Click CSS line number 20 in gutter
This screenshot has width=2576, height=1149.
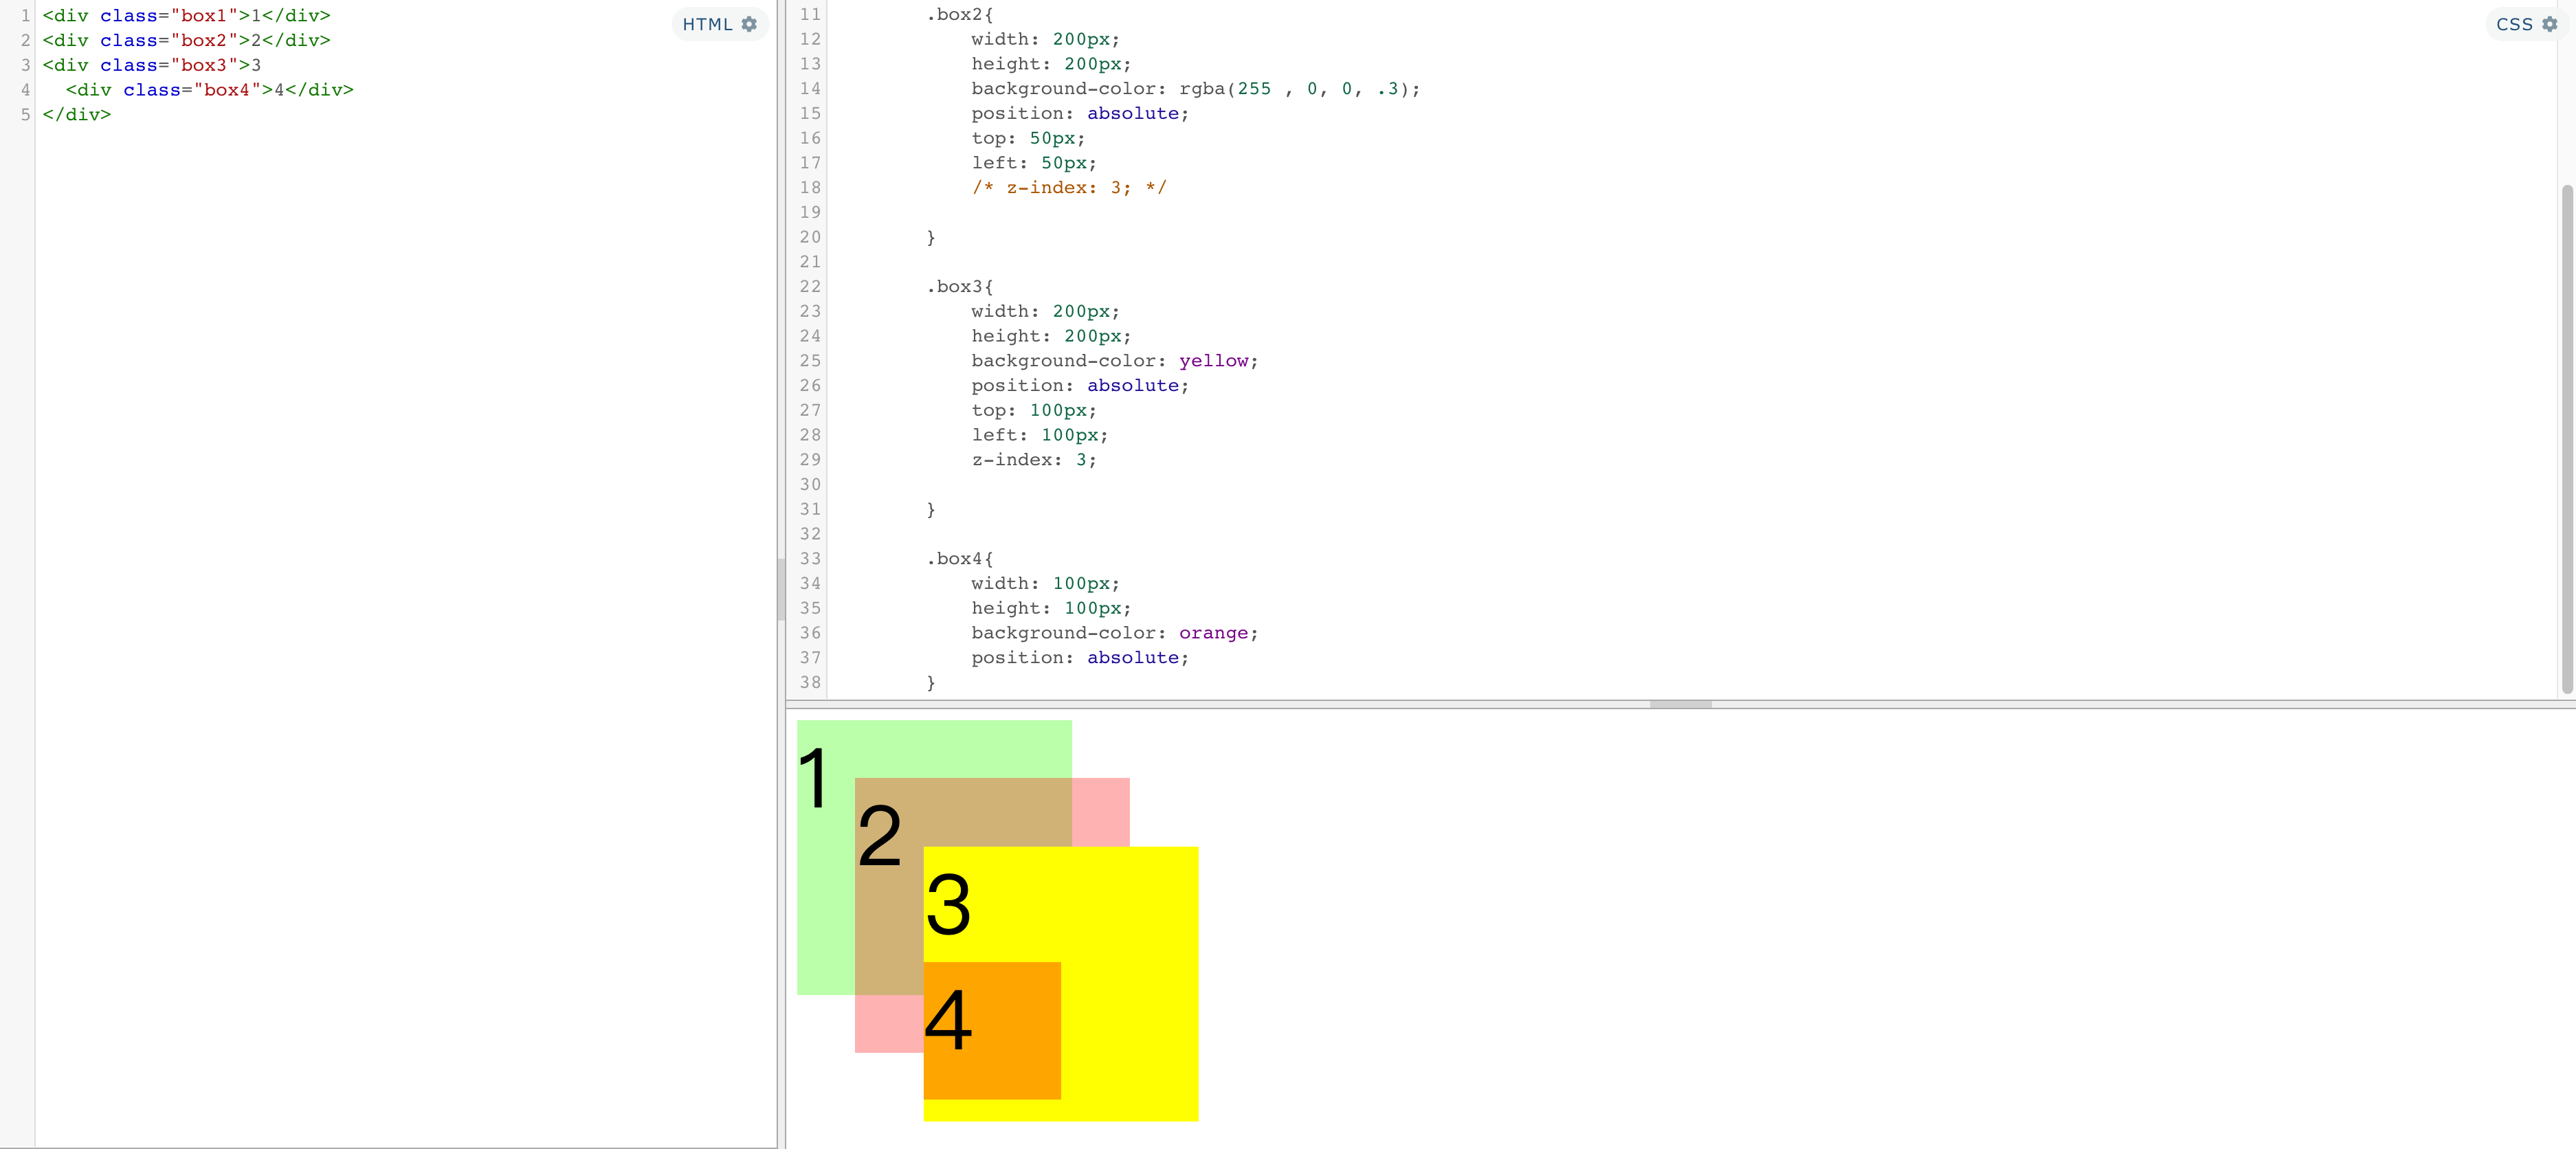[810, 237]
